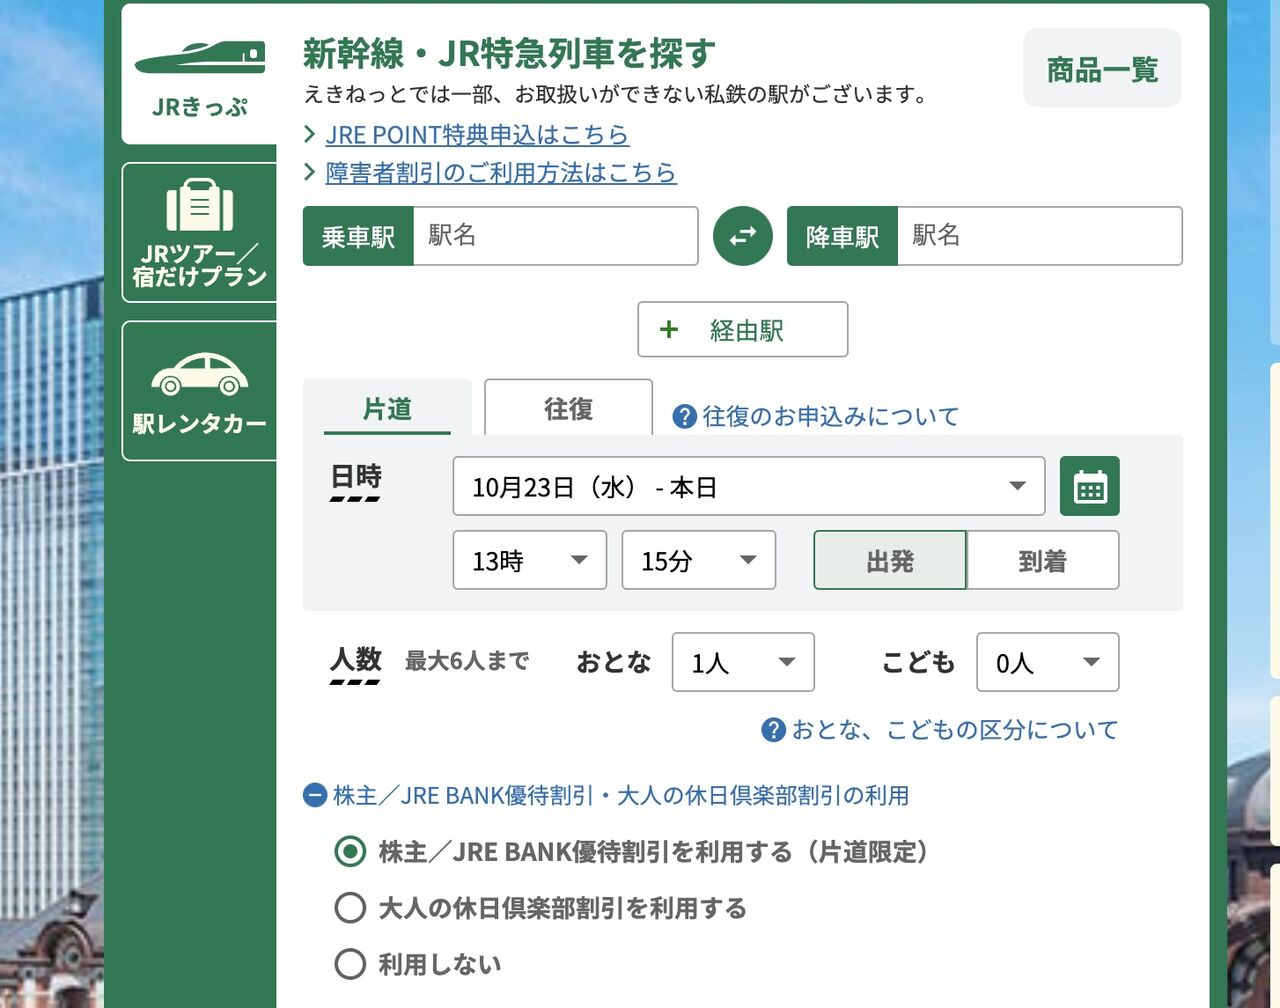Click the 乗車駅 station name input field

556,236
